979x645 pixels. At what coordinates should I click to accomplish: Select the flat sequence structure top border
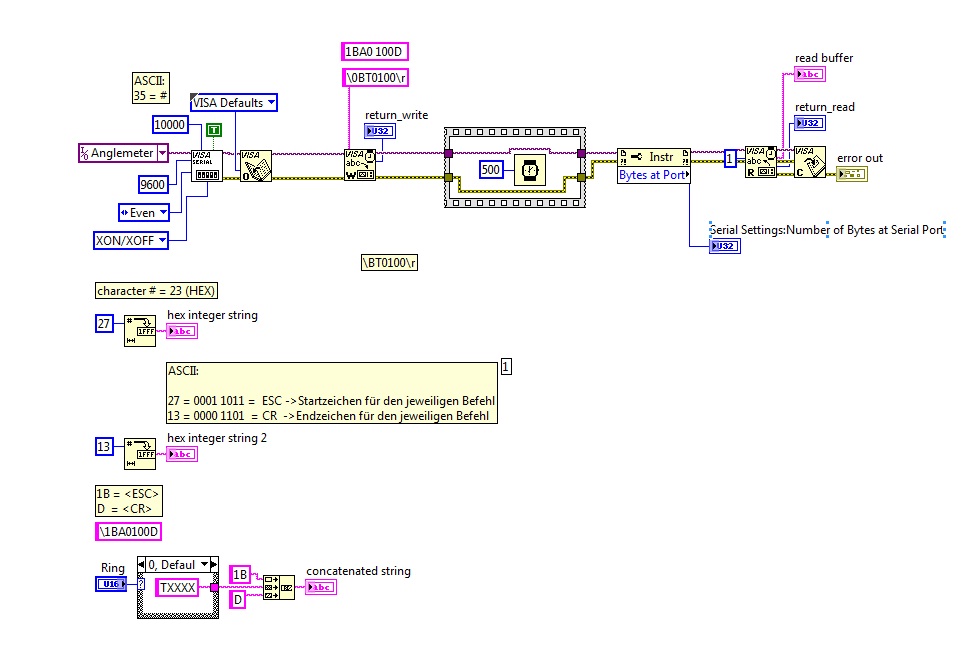[x=515, y=132]
